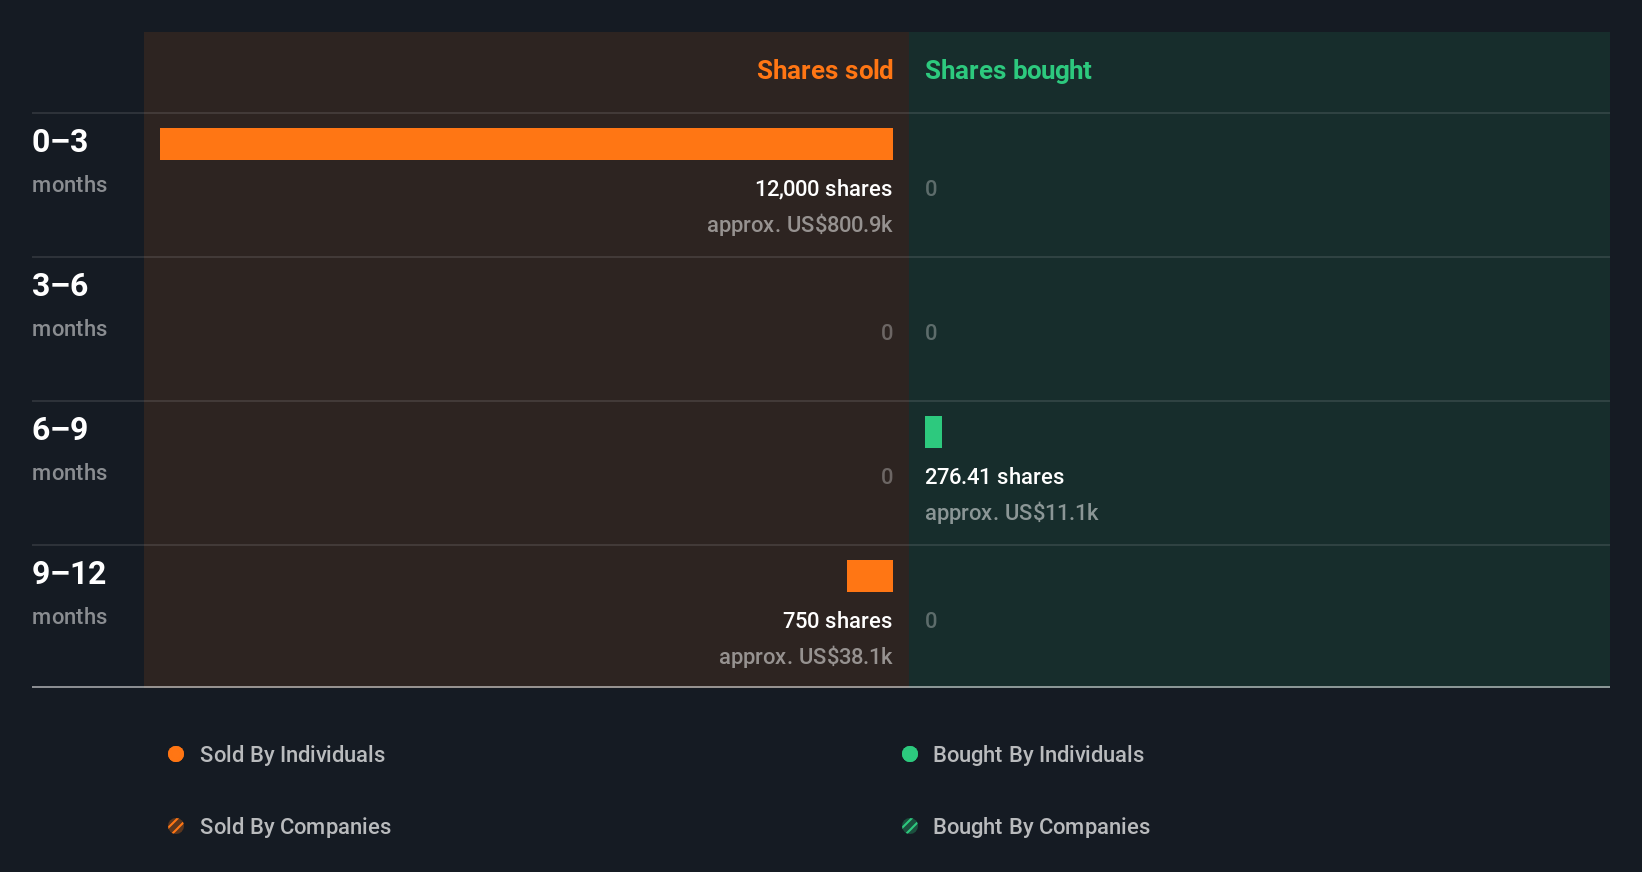The width and height of the screenshot is (1642, 872).
Task: Click the Shares sold column header
Action: click(x=825, y=70)
